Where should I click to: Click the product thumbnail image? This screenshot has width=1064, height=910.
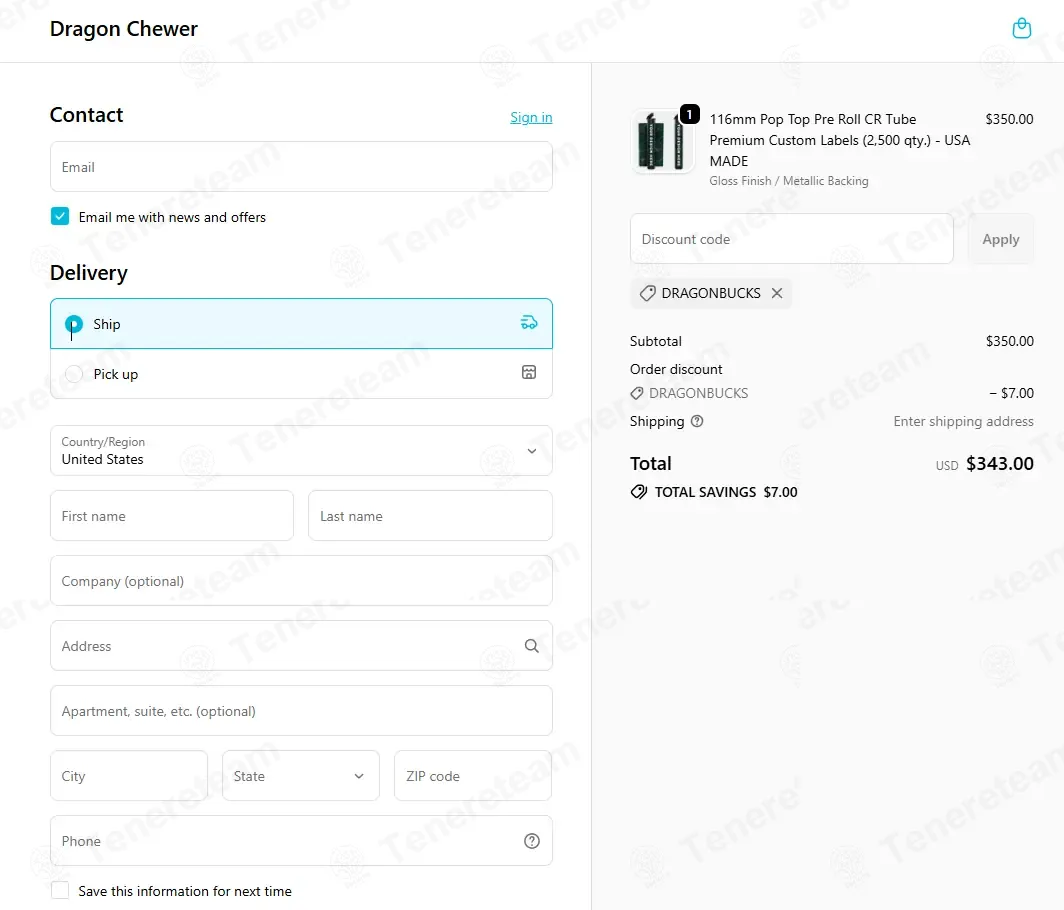point(663,141)
